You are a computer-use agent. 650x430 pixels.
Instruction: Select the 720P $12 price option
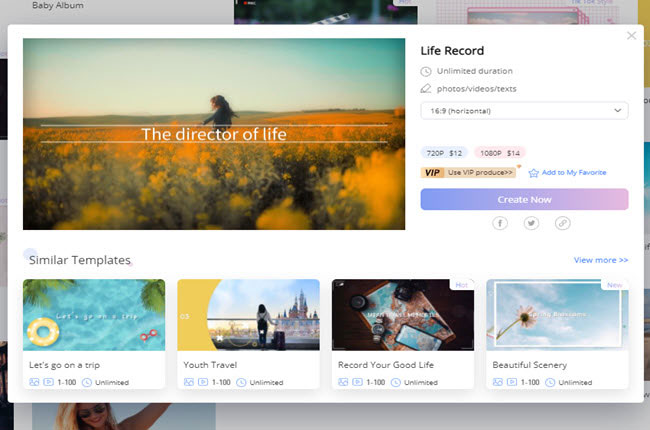444,153
